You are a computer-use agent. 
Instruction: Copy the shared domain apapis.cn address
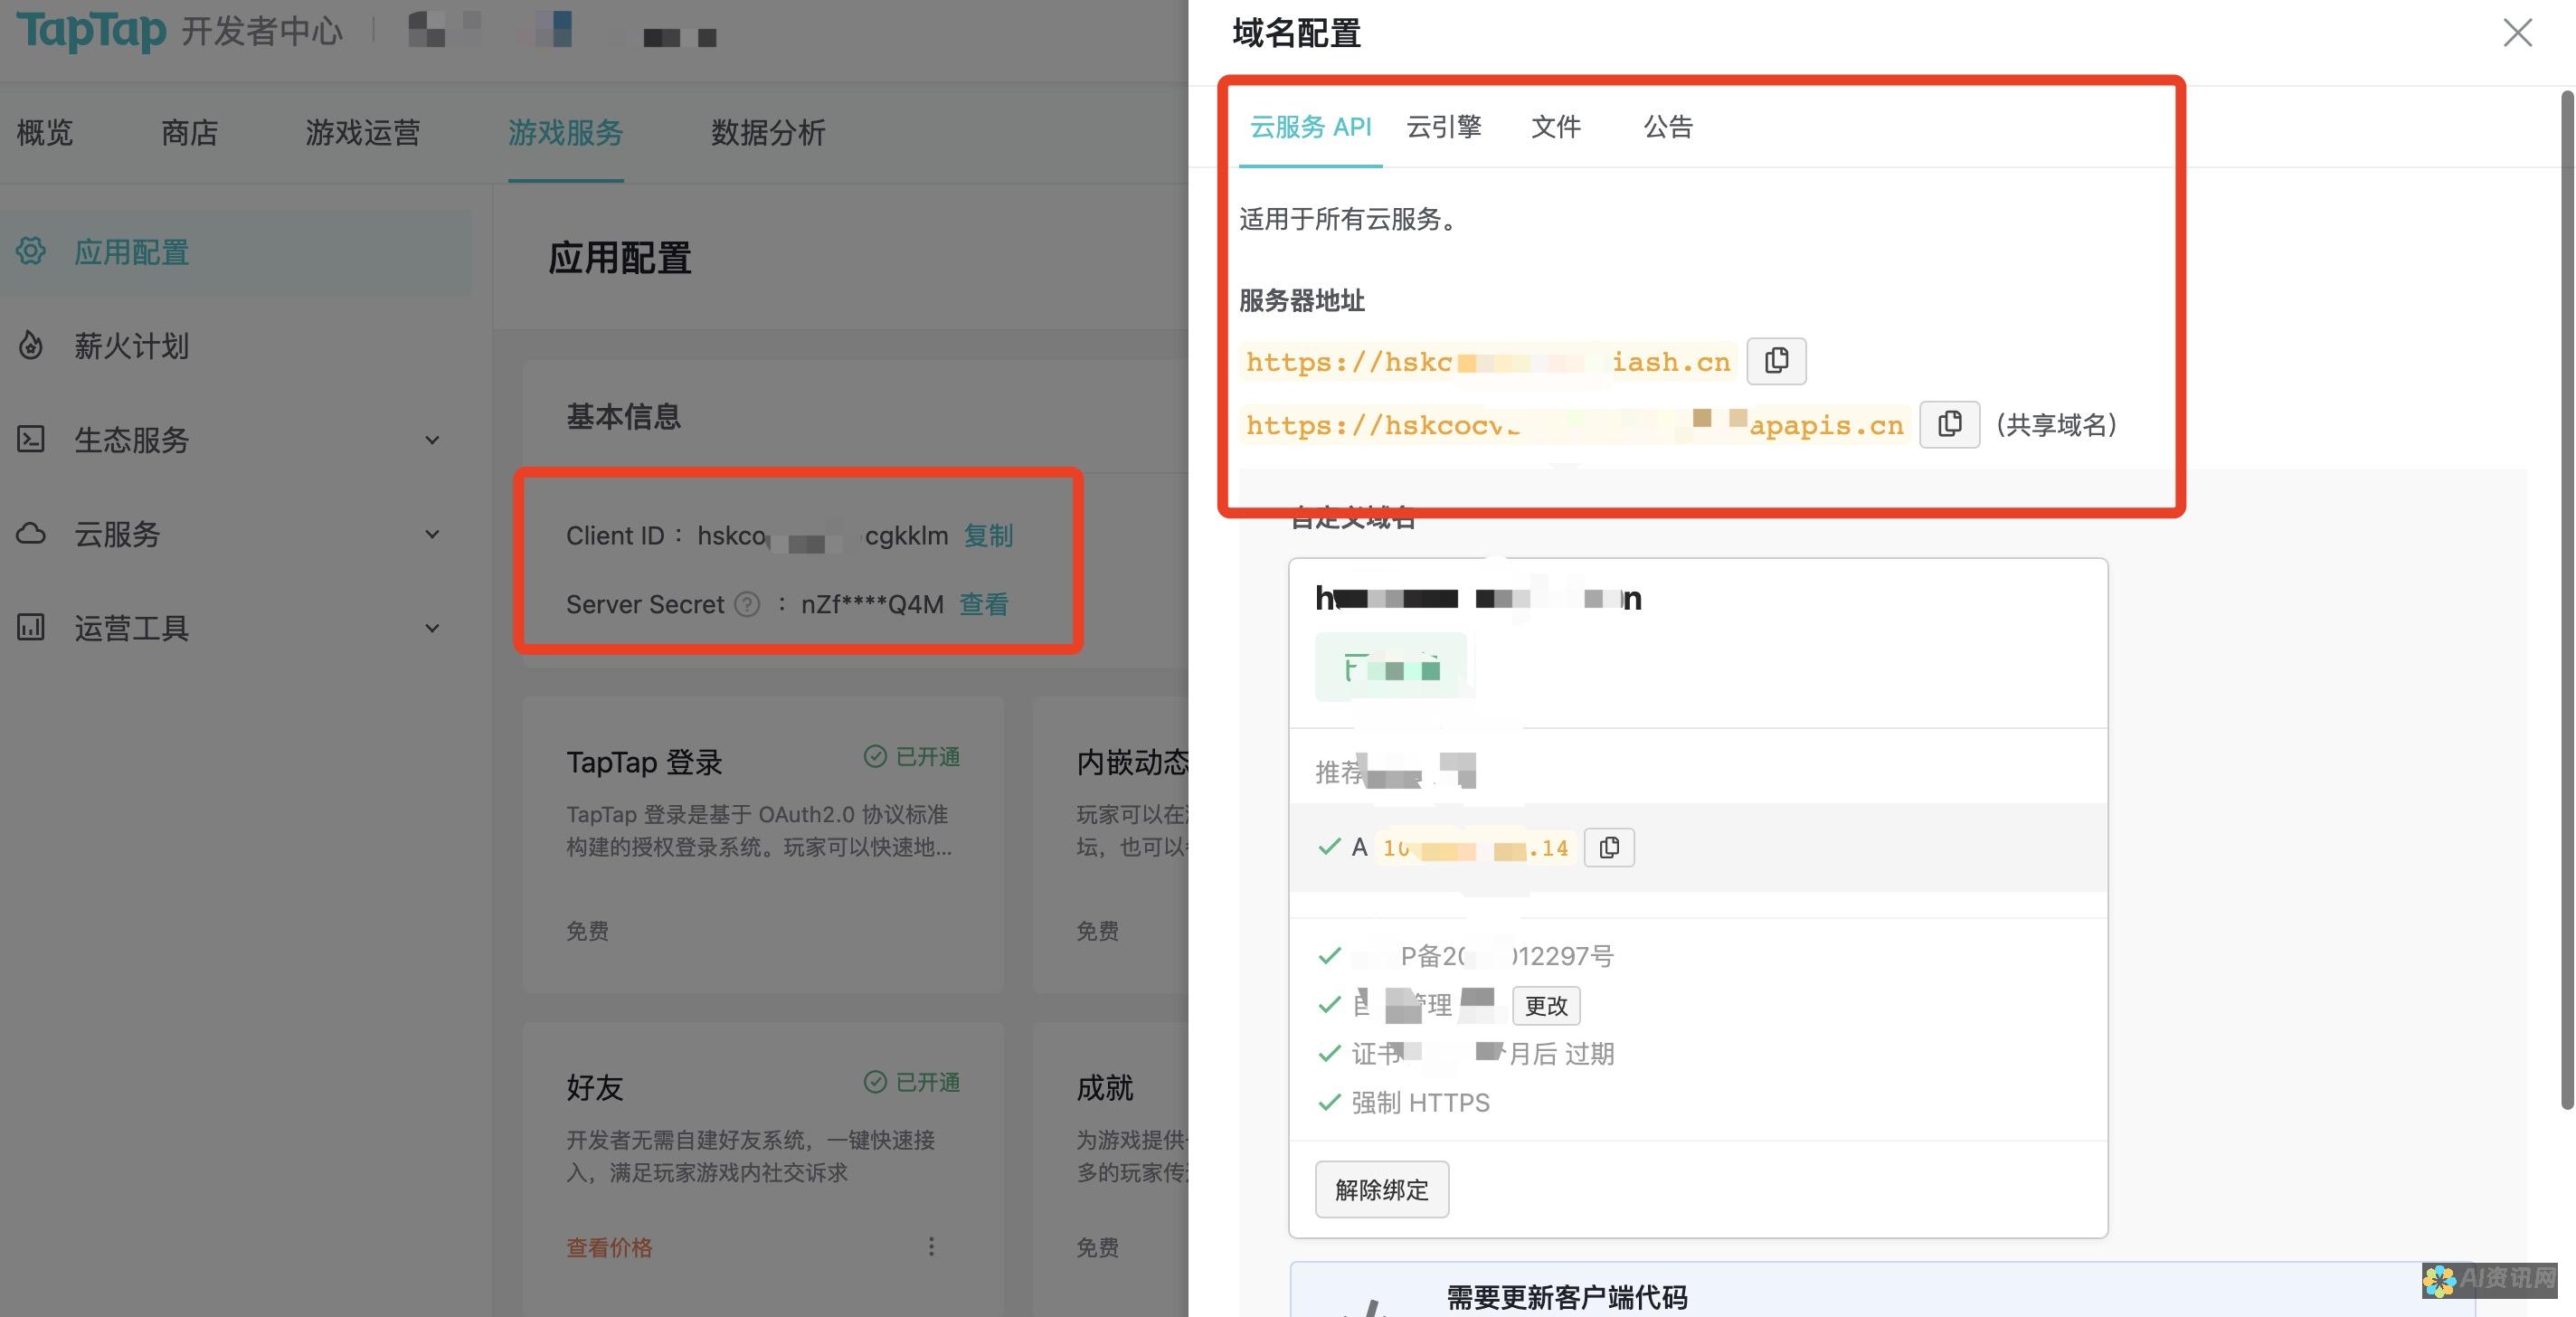(1949, 424)
